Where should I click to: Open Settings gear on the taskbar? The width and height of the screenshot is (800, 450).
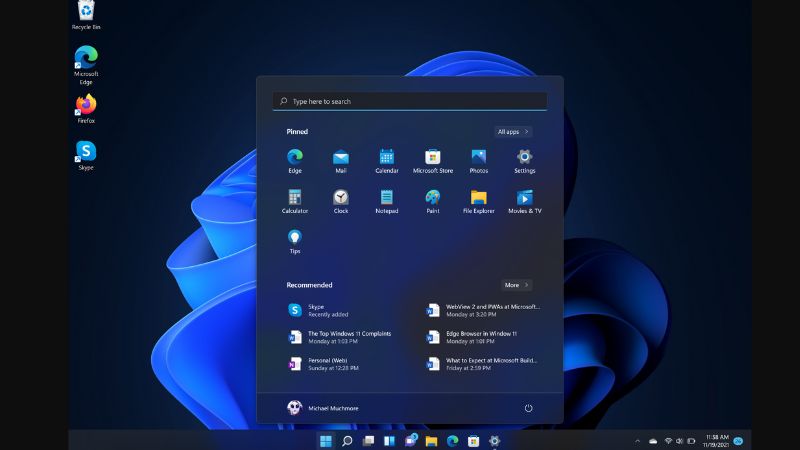click(x=494, y=441)
